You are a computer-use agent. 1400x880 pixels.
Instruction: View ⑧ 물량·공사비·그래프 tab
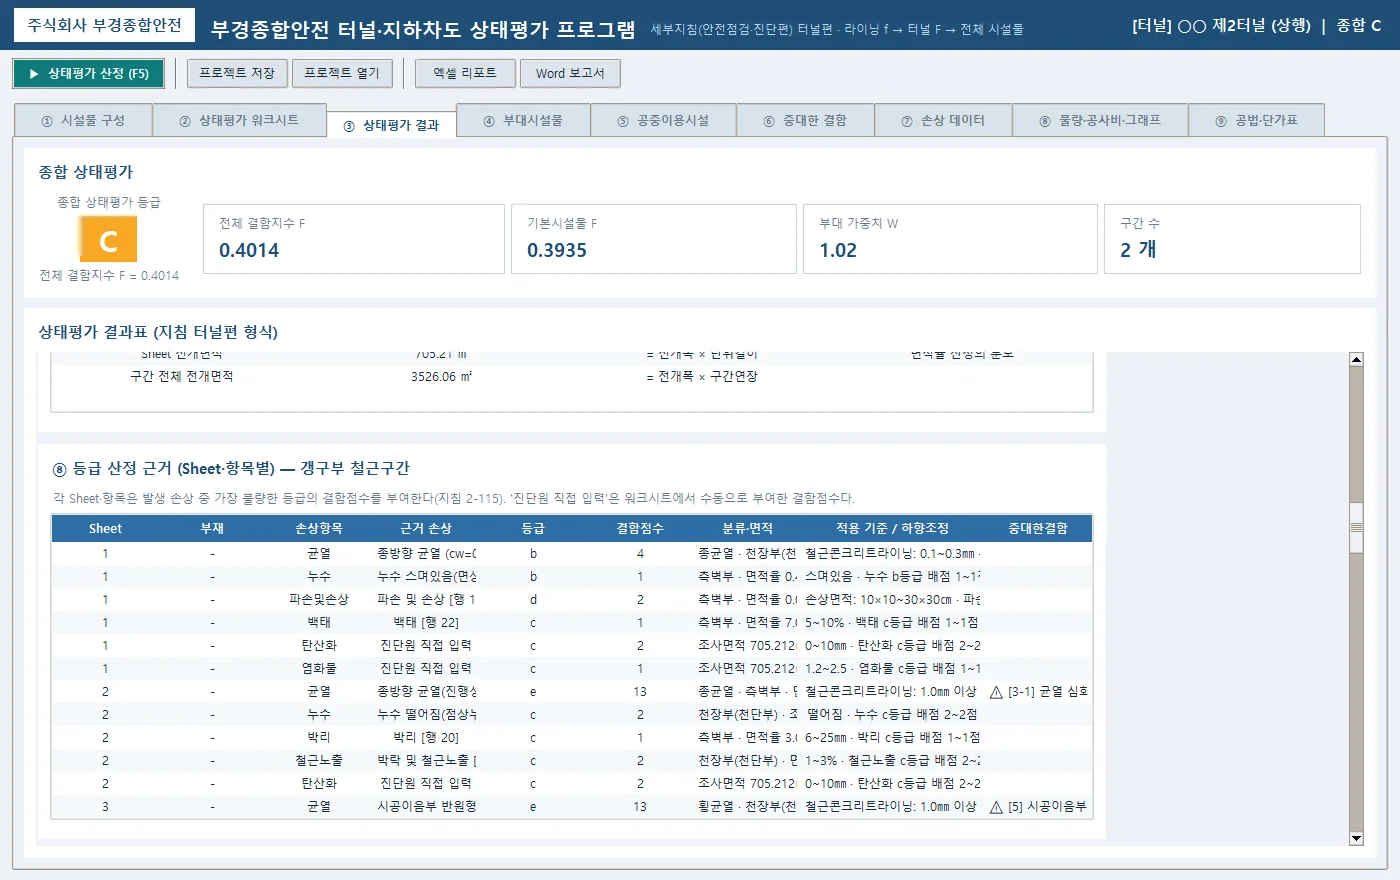coord(1100,120)
